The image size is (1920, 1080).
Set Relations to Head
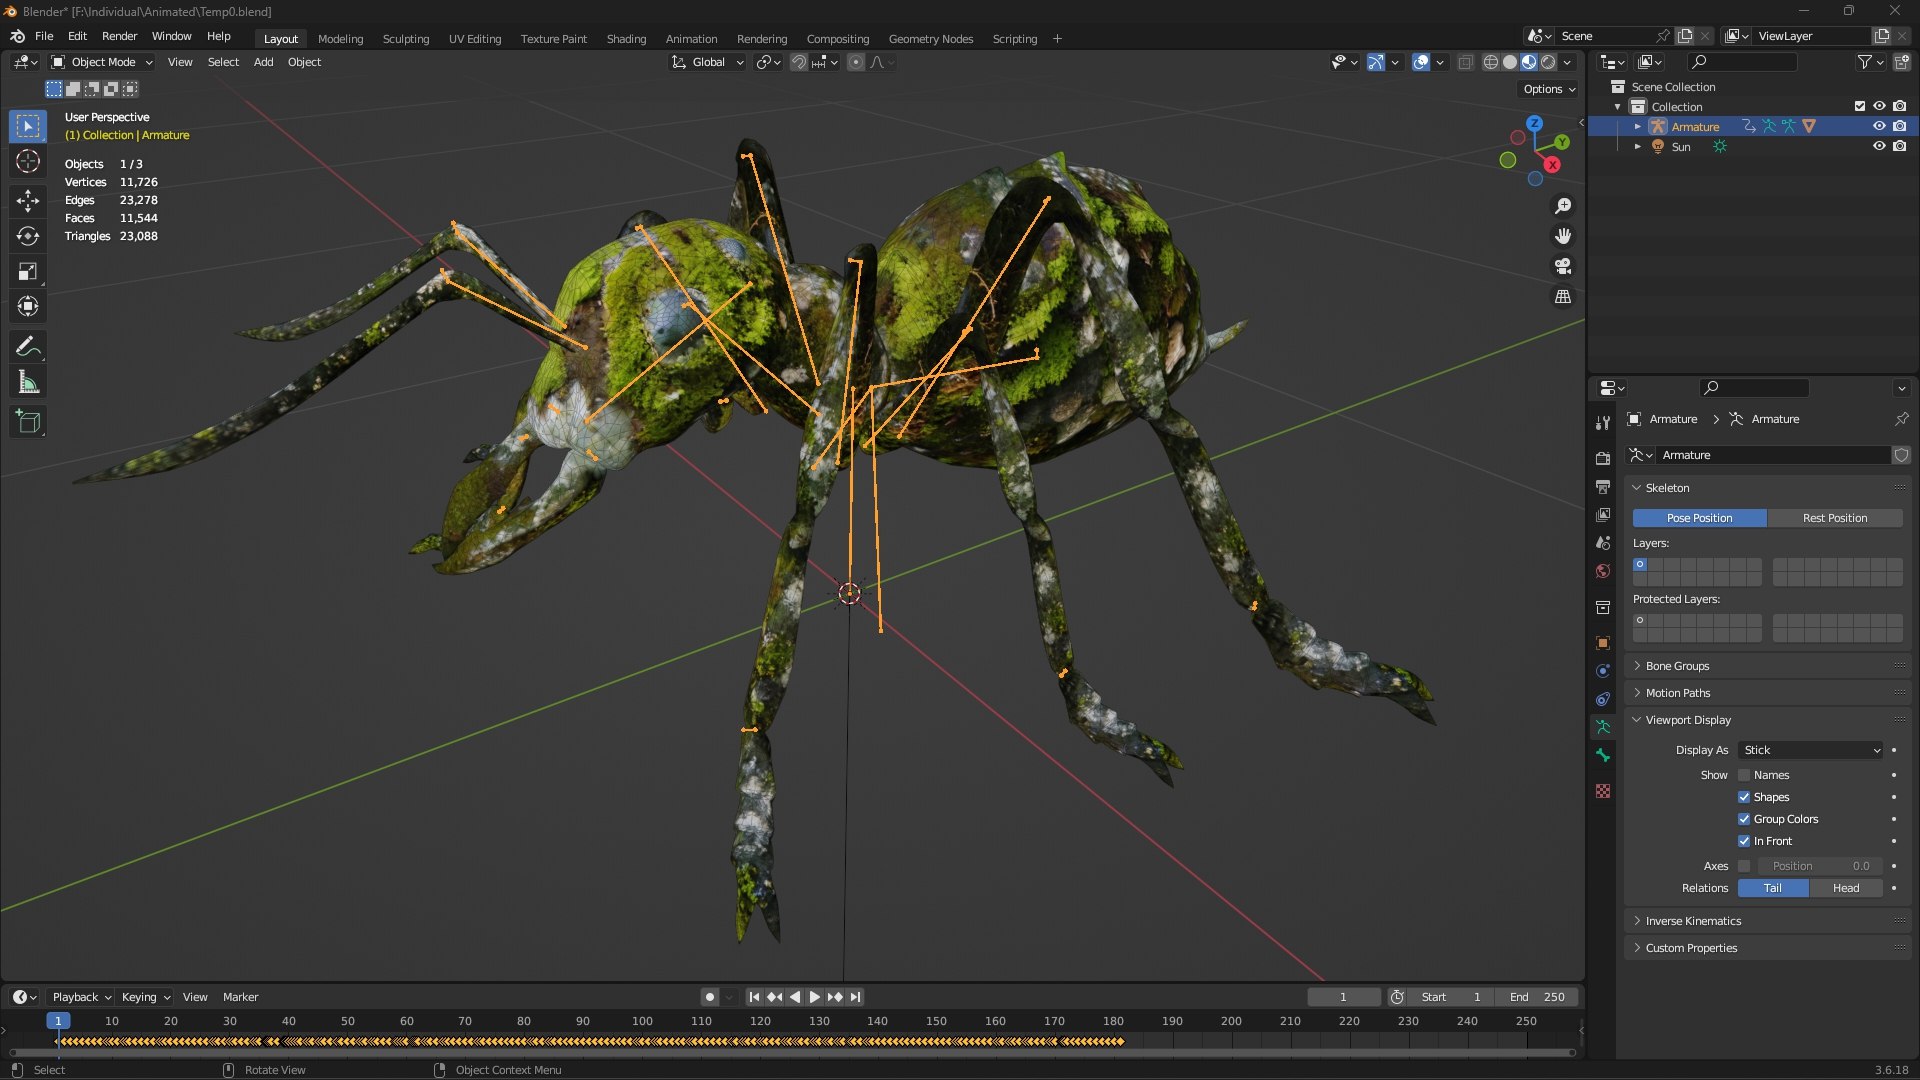[1846, 888]
